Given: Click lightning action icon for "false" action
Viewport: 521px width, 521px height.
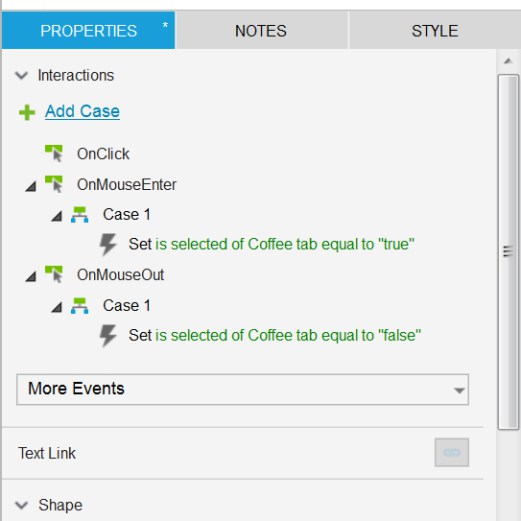Looking at the screenshot, I should point(108,335).
